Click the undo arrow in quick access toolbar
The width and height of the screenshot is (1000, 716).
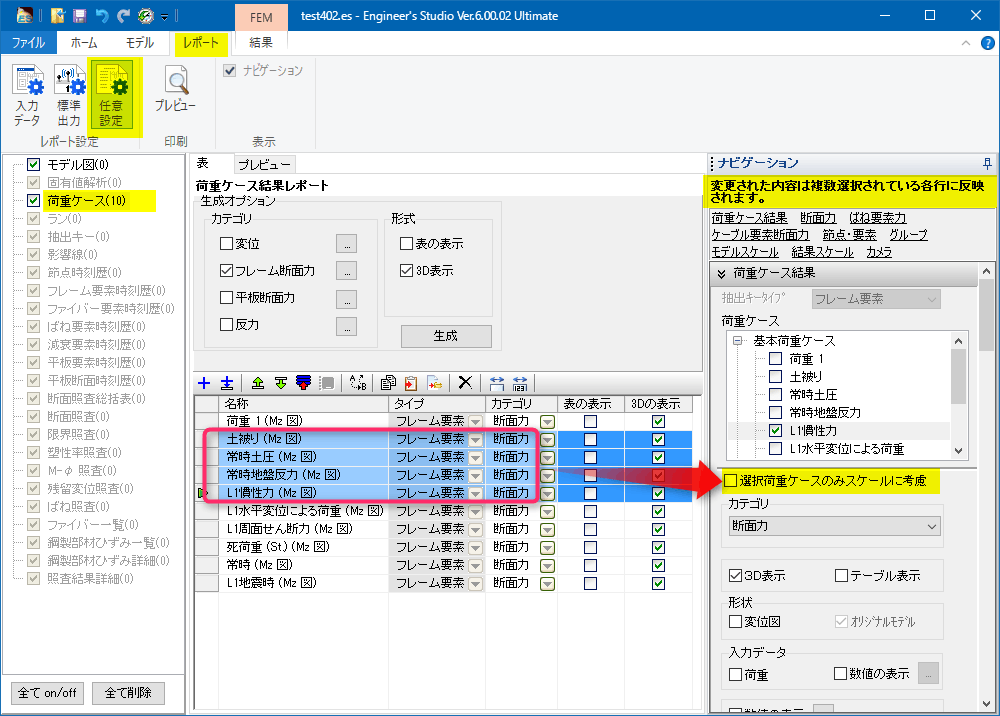(101, 16)
